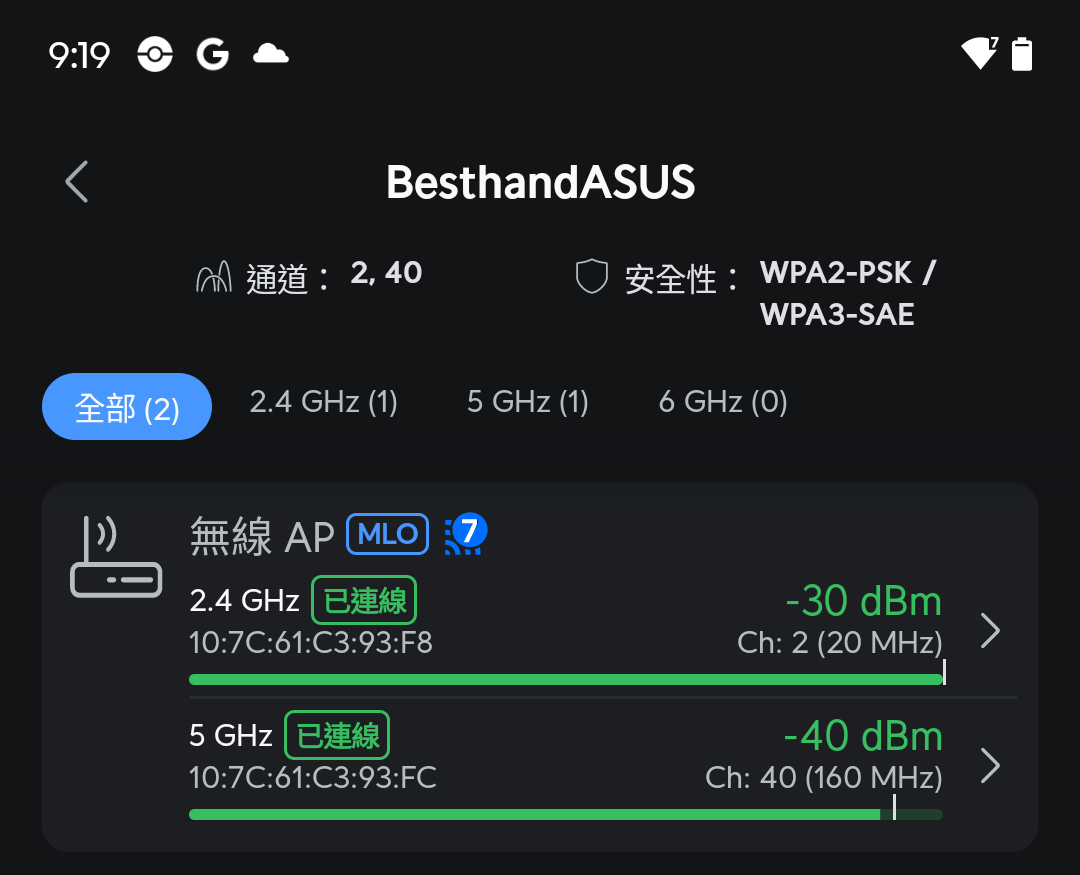Screen dimensions: 1080x875
Task: Click the channel spectrum icon
Action: click(x=213, y=276)
